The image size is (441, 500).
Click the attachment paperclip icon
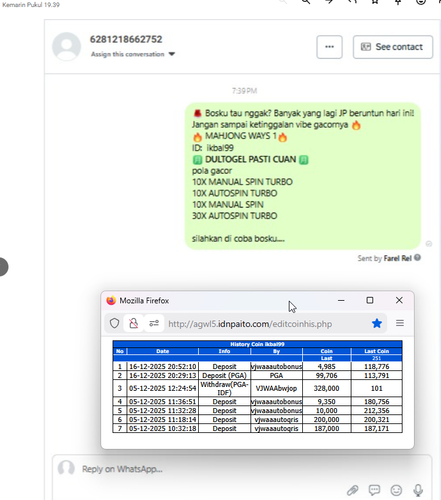pyautogui.click(x=353, y=490)
